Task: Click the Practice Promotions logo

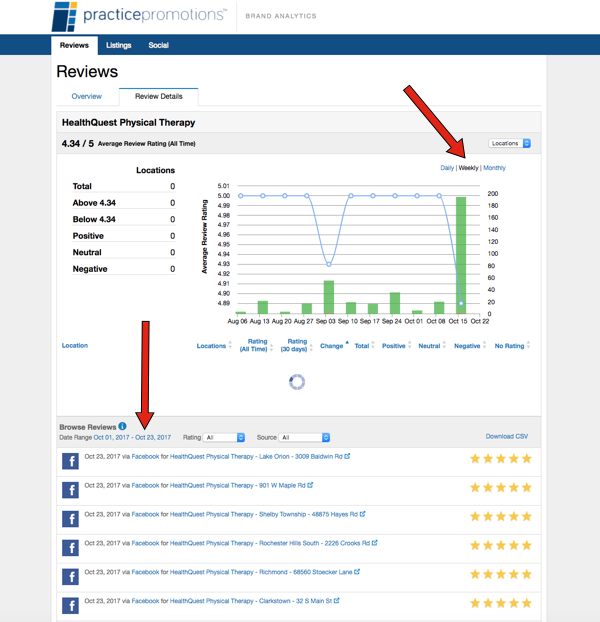Action: [139, 16]
